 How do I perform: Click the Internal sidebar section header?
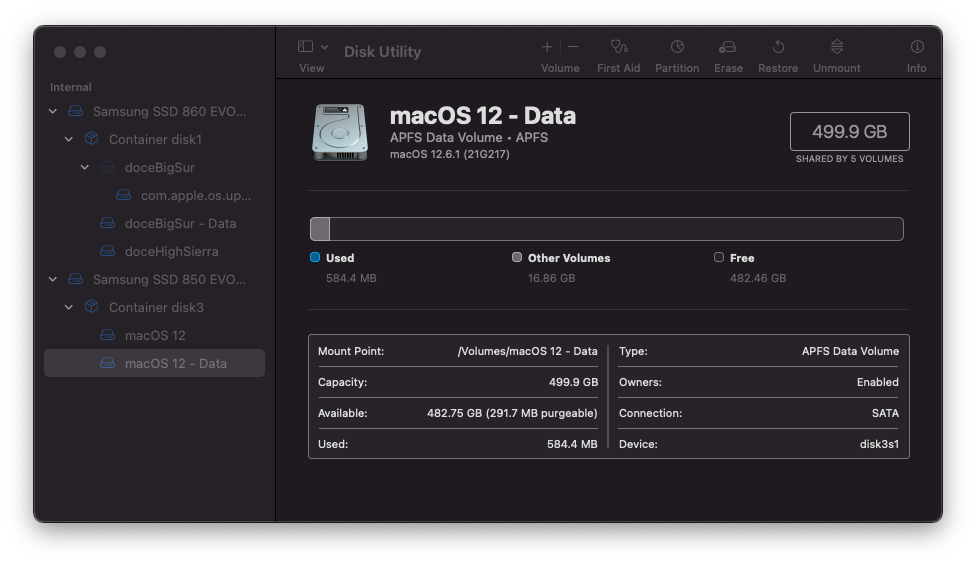click(x=71, y=87)
